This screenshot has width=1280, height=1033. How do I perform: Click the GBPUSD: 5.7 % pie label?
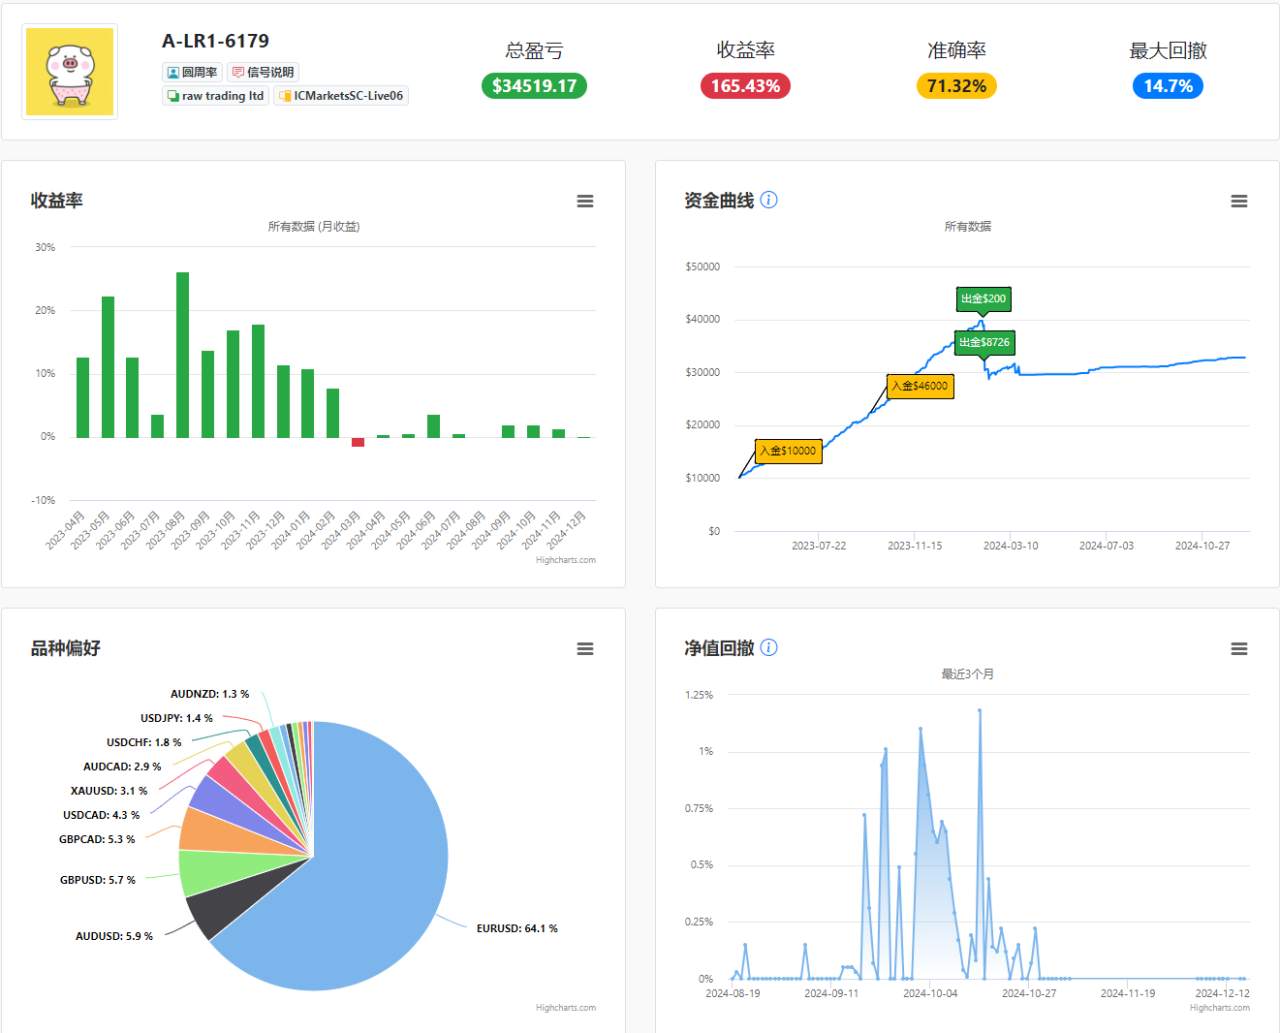pos(98,880)
